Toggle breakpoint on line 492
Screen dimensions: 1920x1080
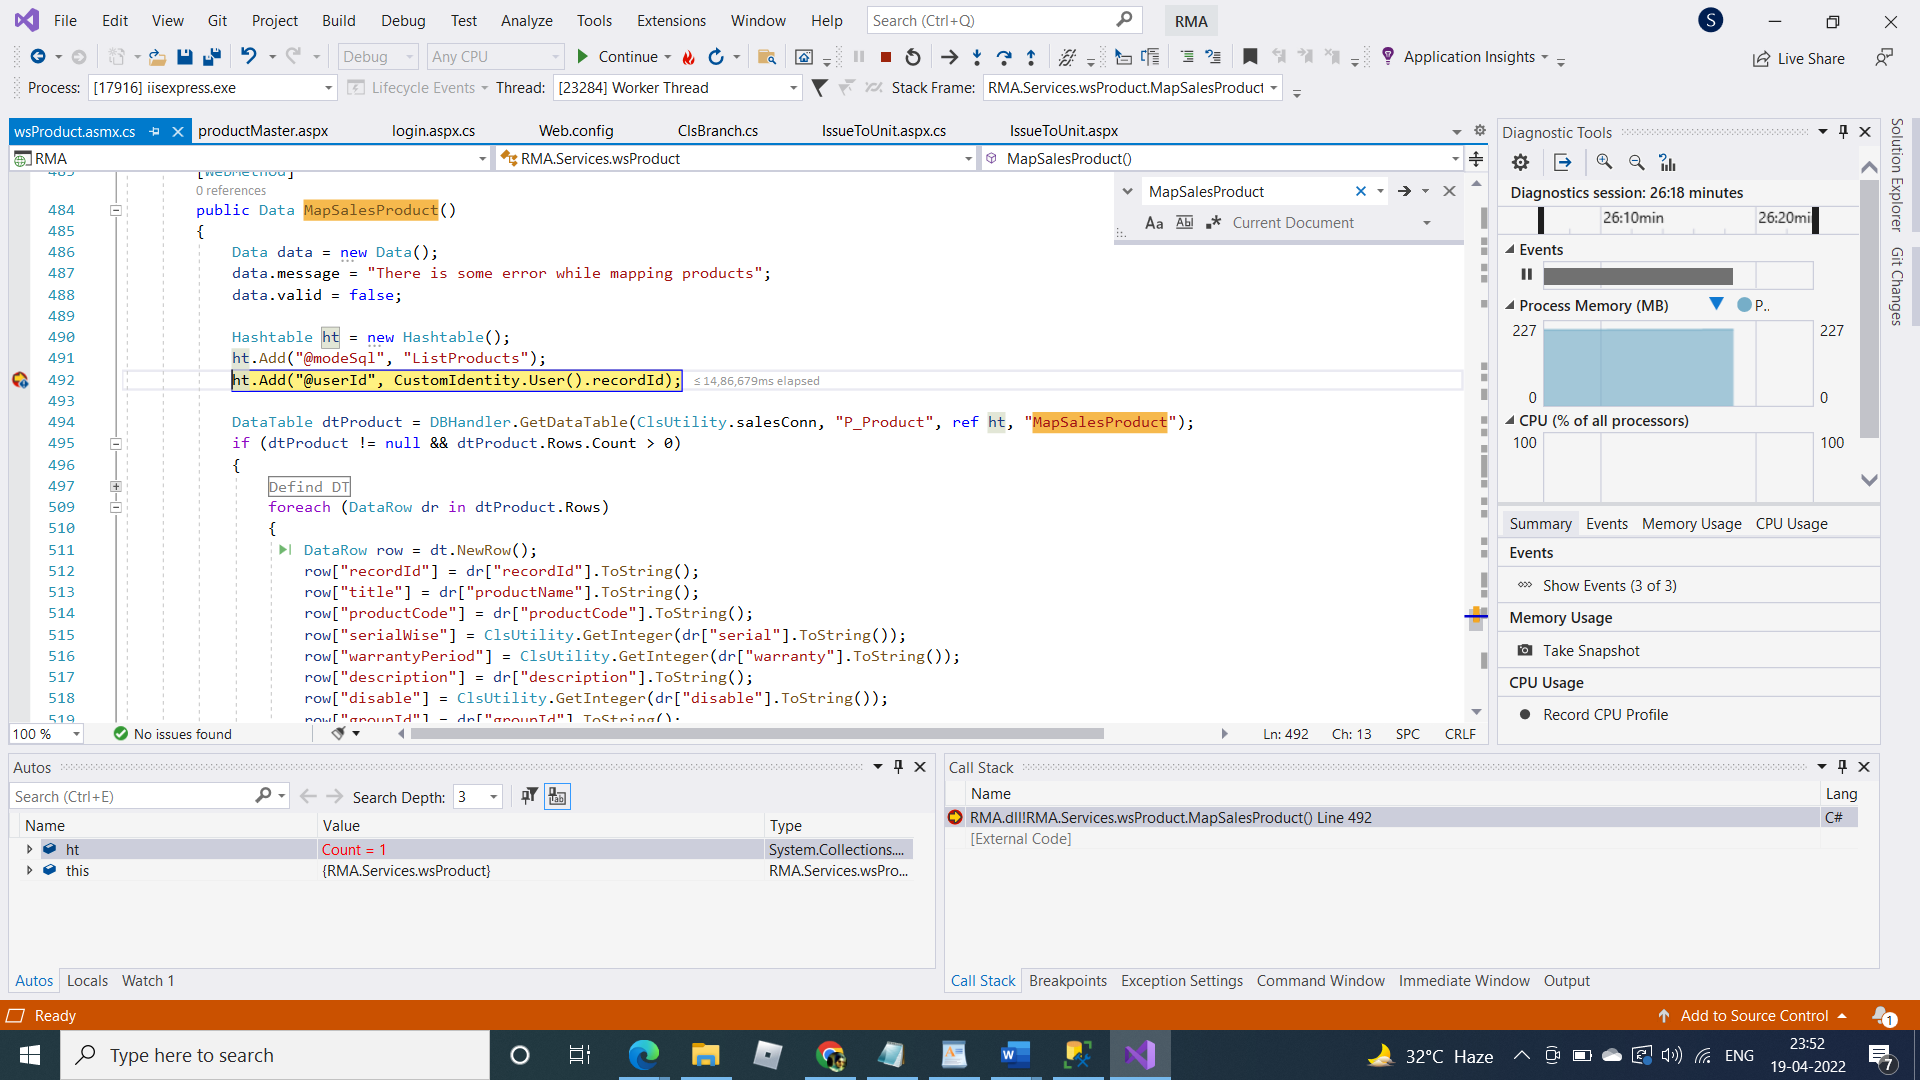[20, 380]
